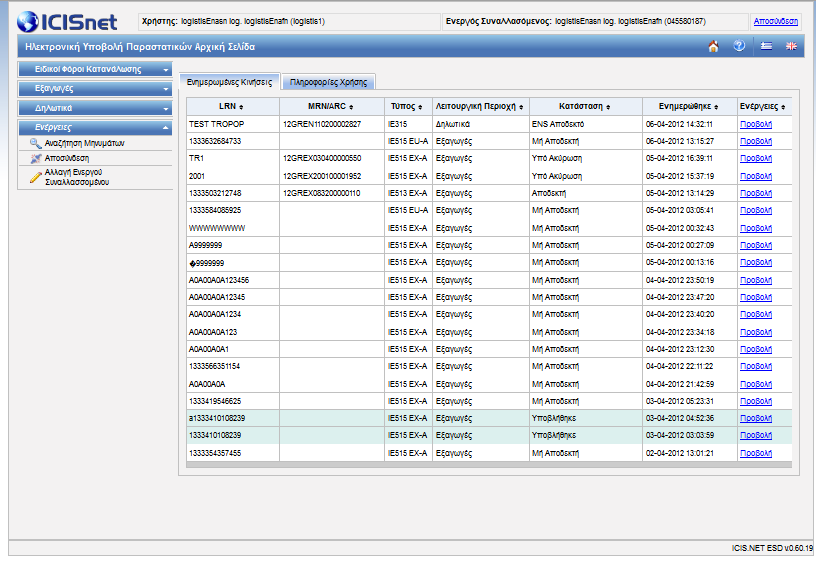Click Αποσύνδεση link at top right

tap(775, 21)
